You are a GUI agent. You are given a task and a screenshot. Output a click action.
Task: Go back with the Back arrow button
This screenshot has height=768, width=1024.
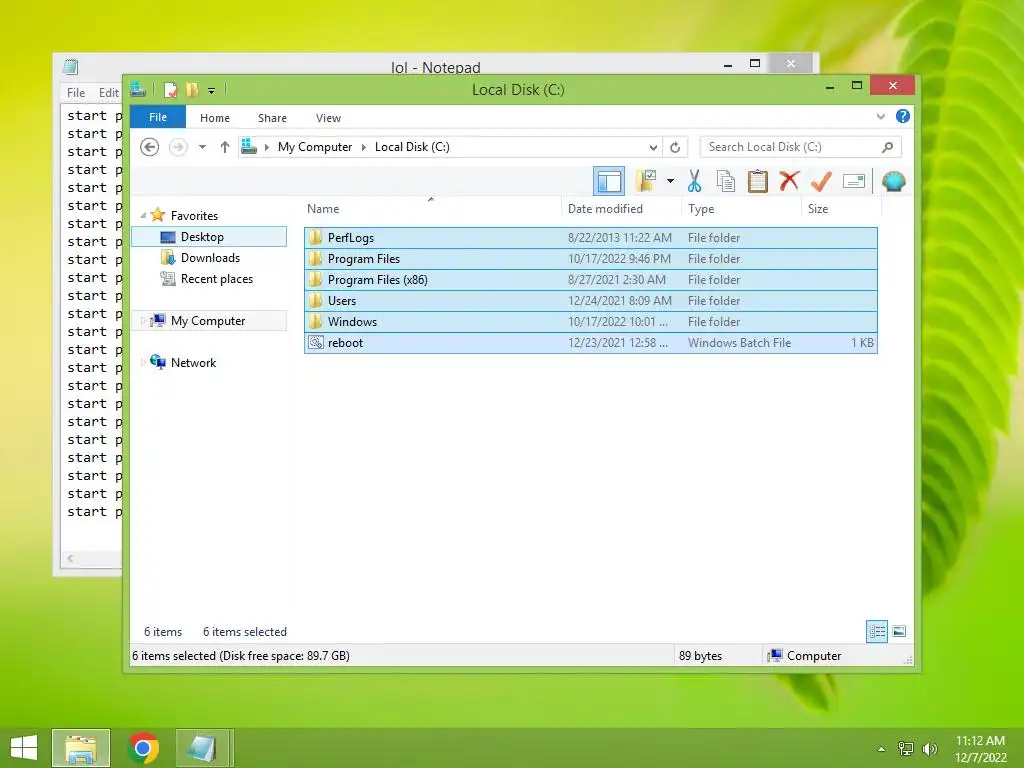point(150,147)
